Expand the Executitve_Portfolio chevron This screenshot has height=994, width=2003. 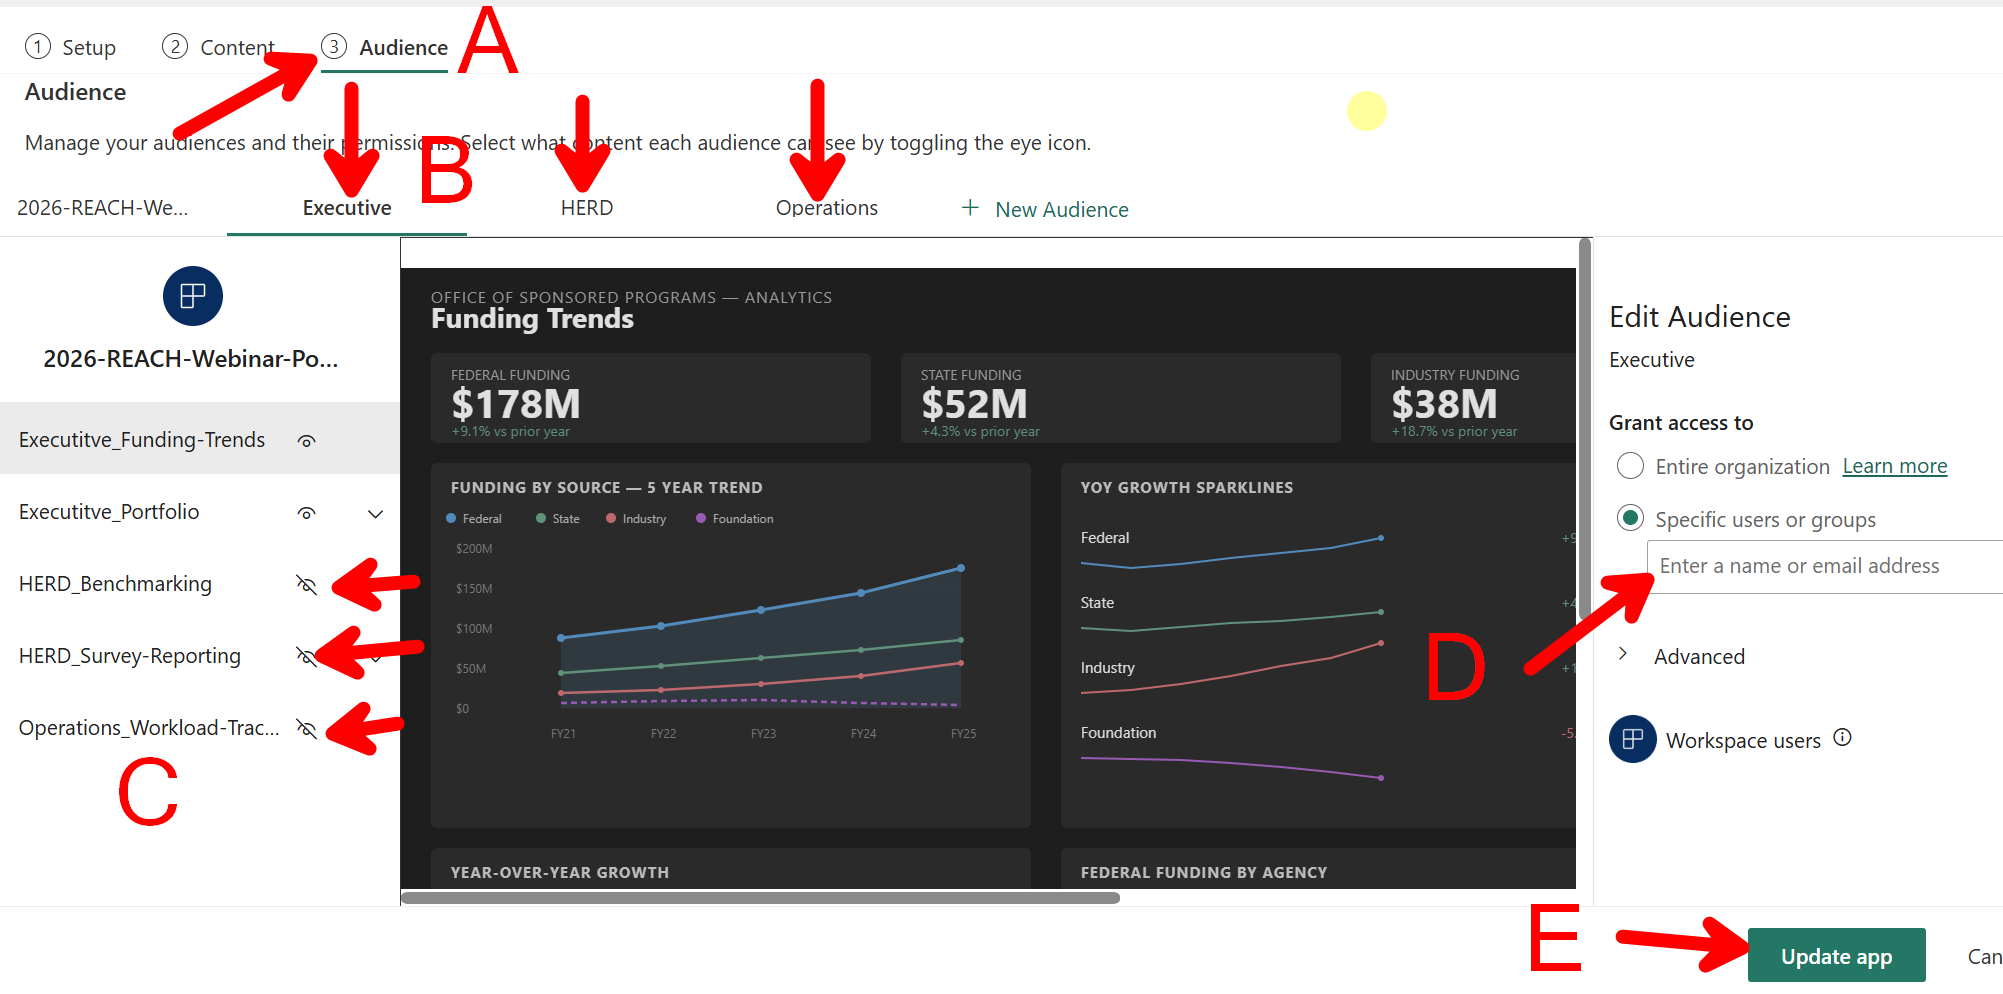point(376,514)
